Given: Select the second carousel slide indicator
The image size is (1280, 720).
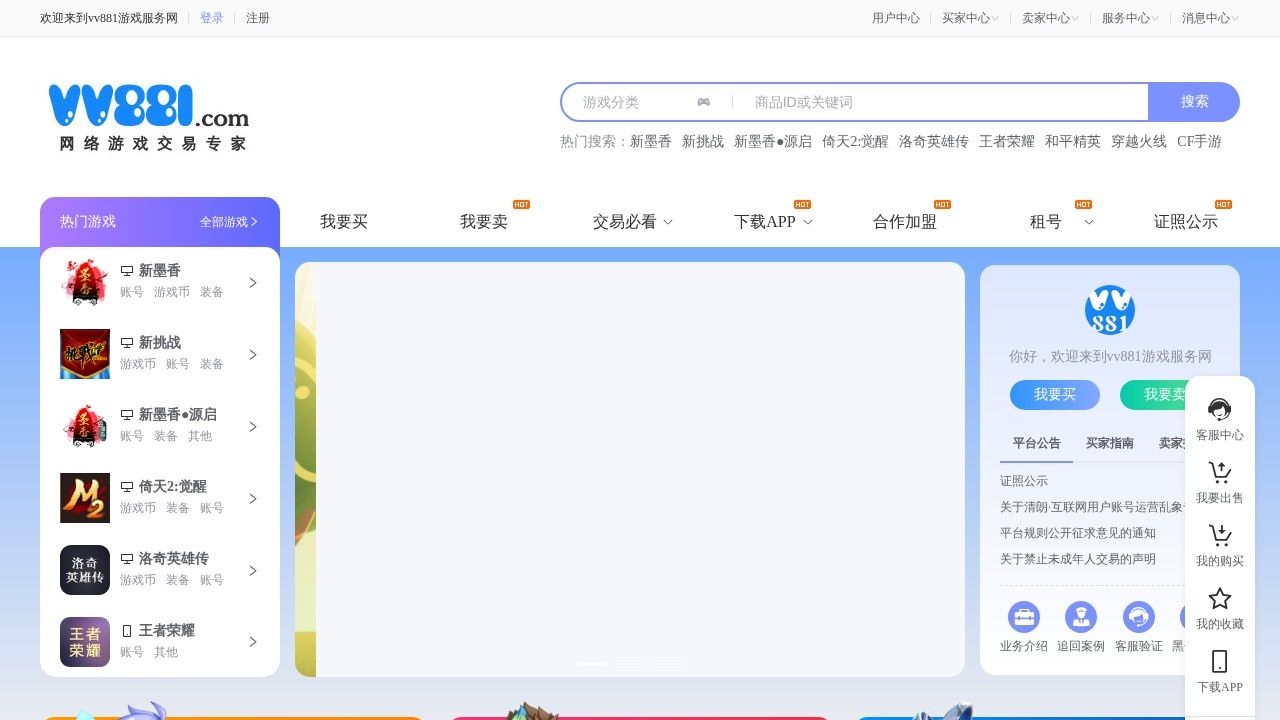Looking at the screenshot, I should (630, 664).
